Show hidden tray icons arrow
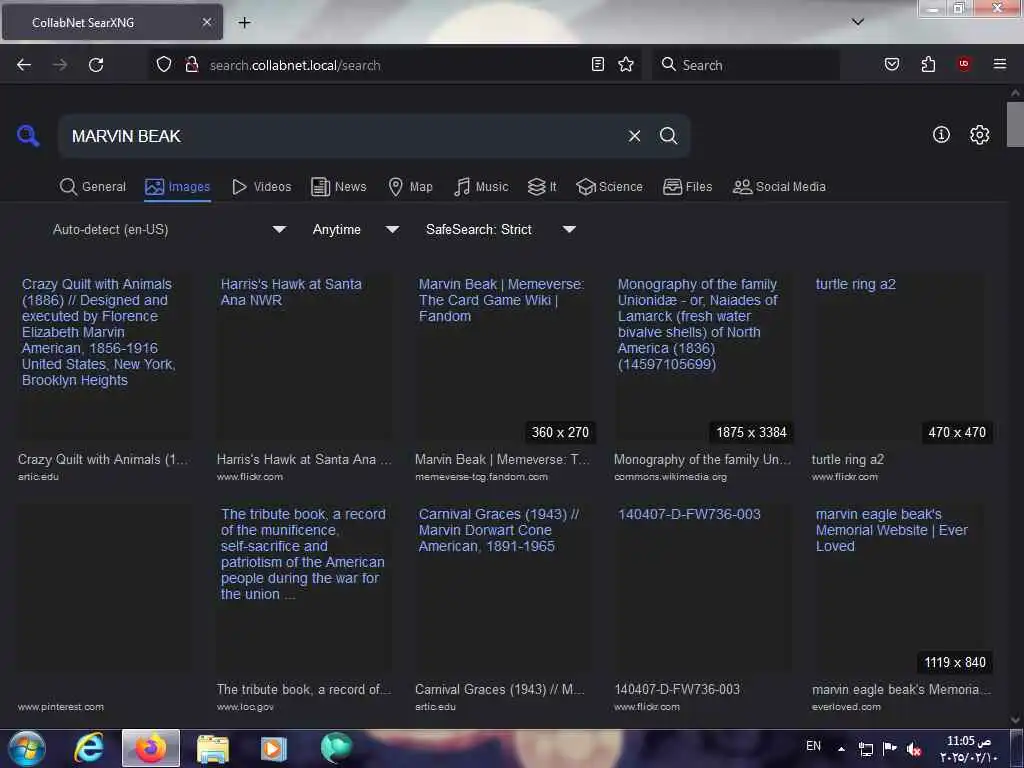The height and width of the screenshot is (768, 1024). (841, 749)
